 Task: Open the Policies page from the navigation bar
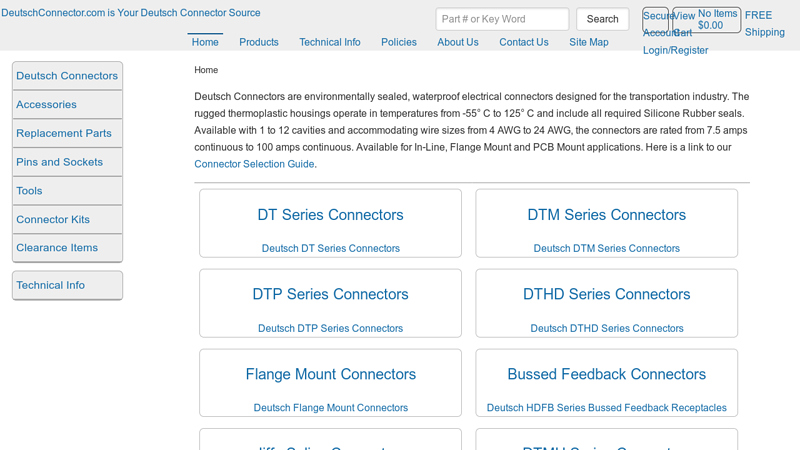click(x=399, y=42)
